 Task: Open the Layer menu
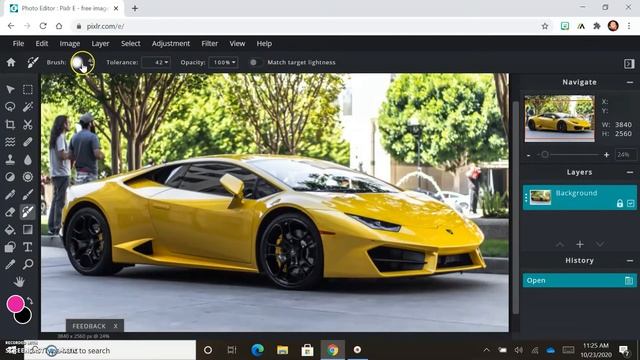[x=100, y=44]
